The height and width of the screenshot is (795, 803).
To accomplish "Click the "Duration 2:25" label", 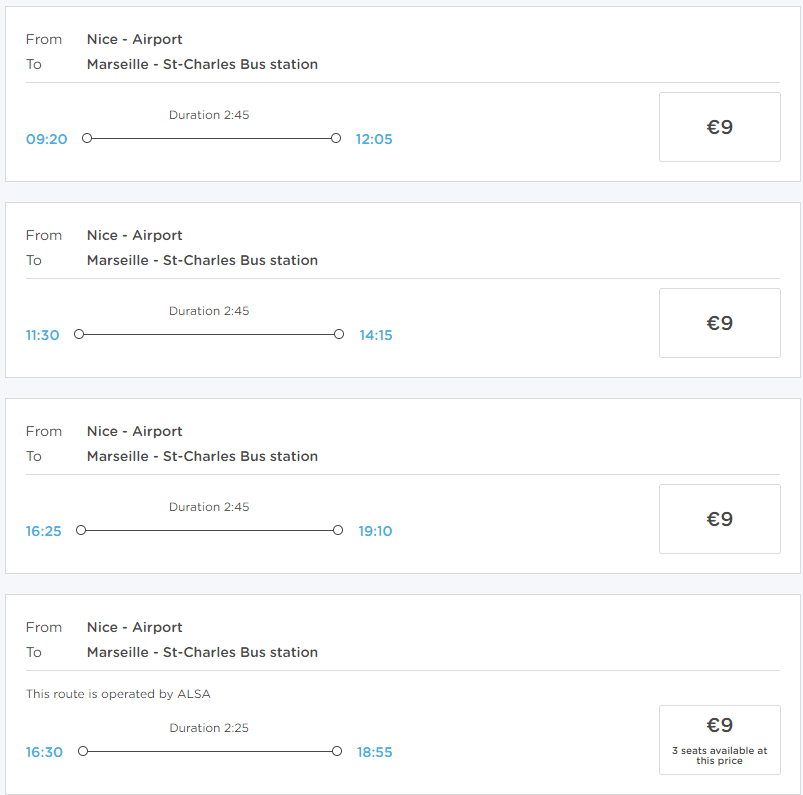I will (x=209, y=728).
